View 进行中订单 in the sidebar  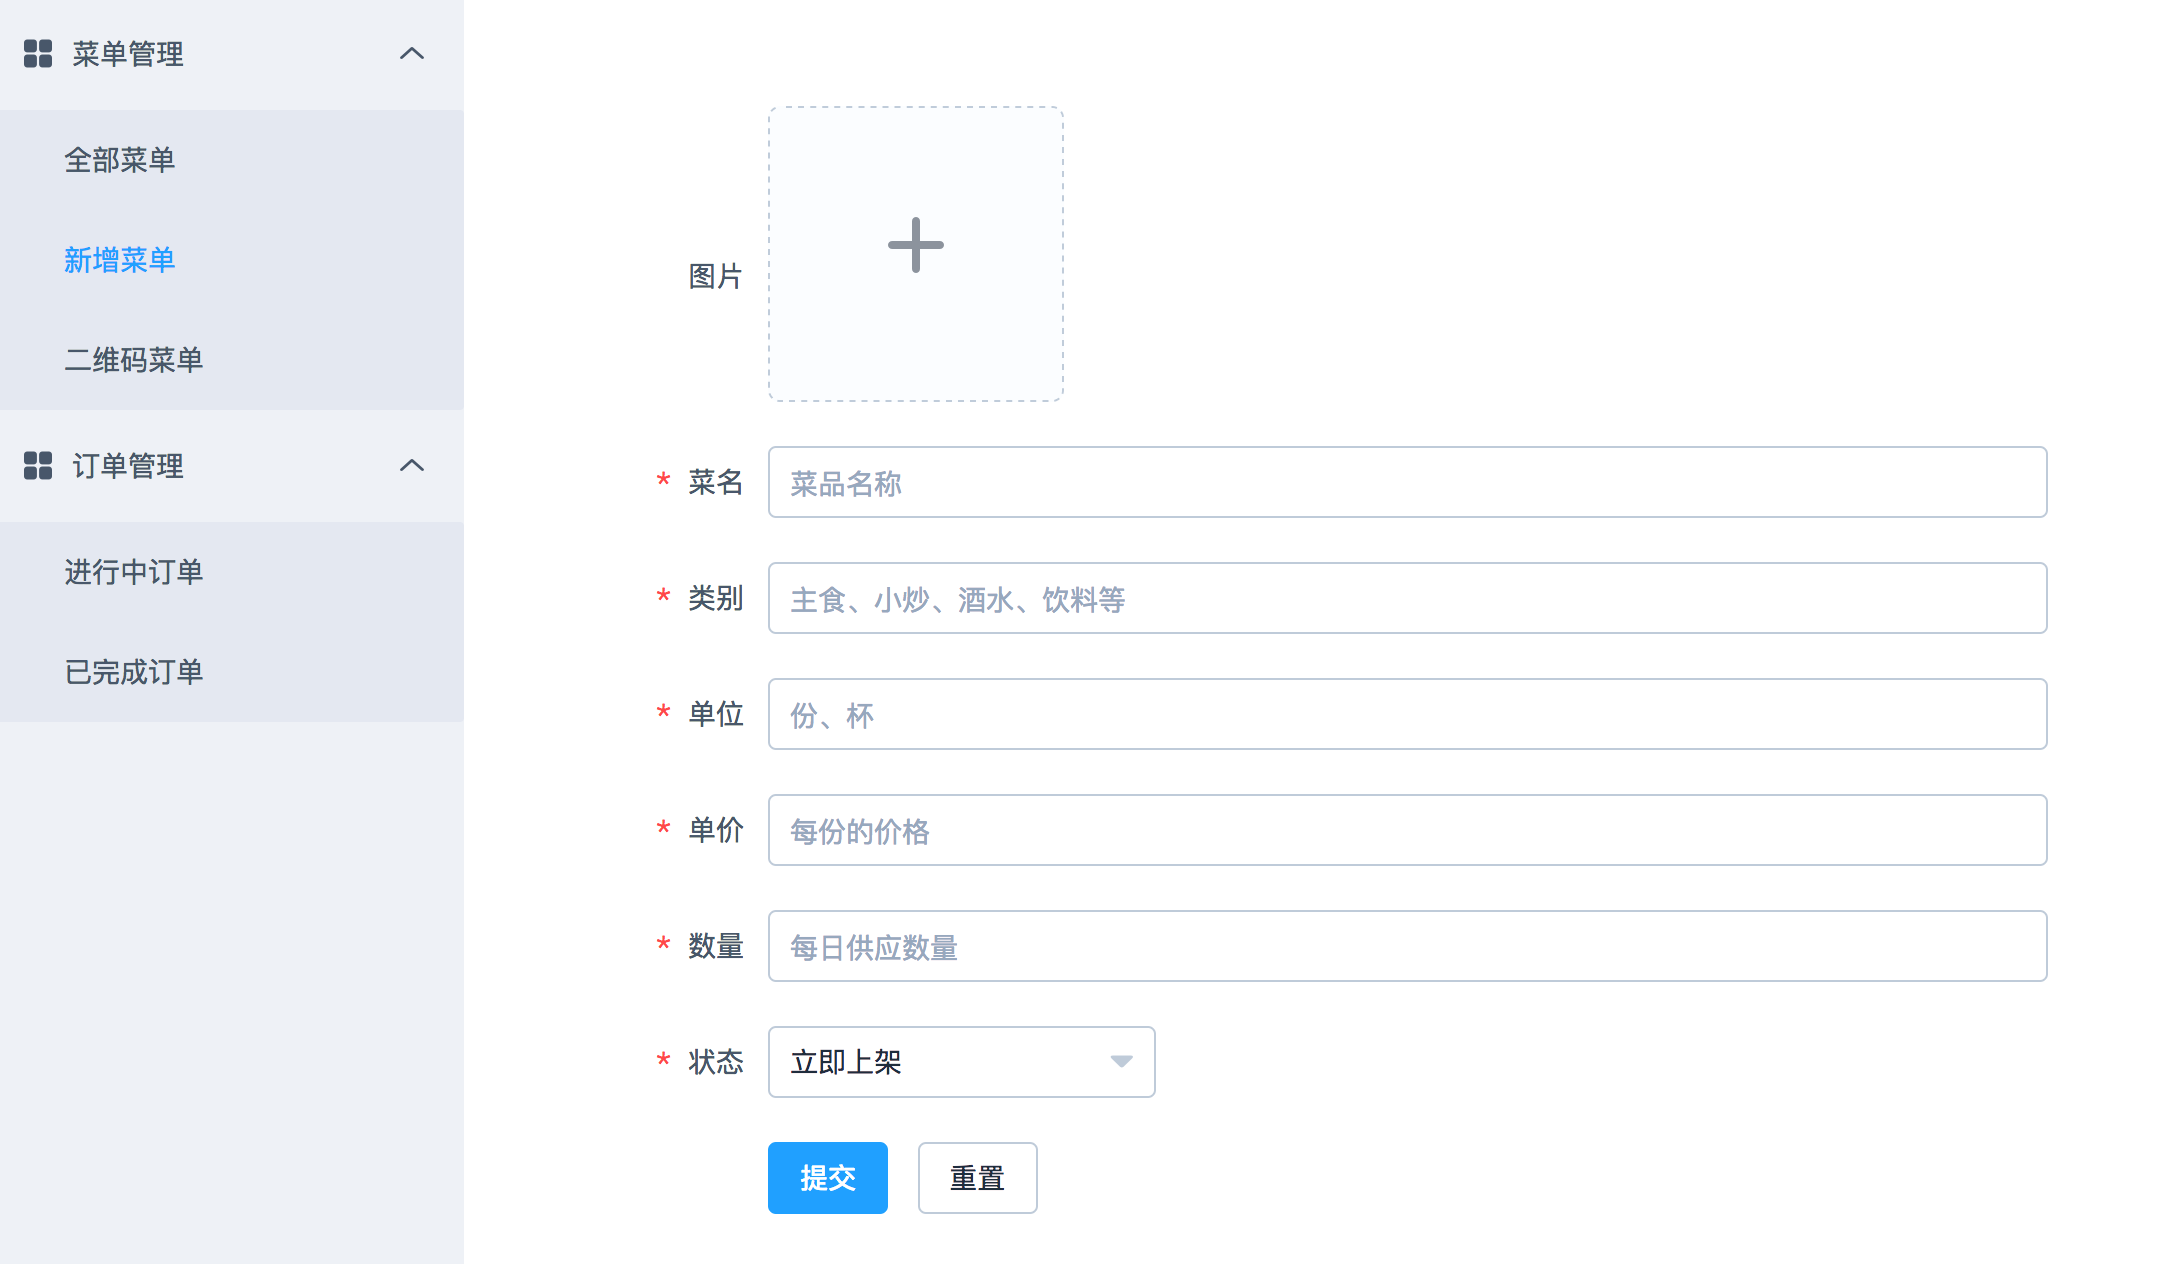134,572
